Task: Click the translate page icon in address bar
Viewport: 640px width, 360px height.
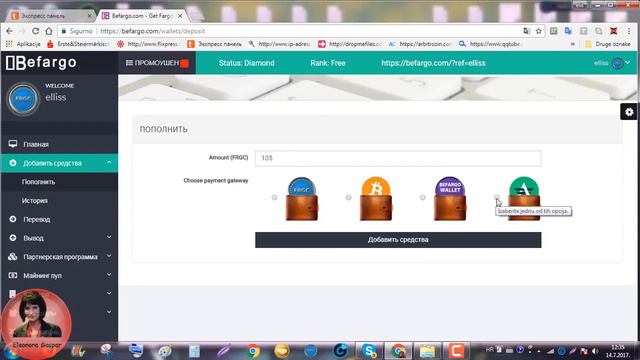Action: pos(527,31)
